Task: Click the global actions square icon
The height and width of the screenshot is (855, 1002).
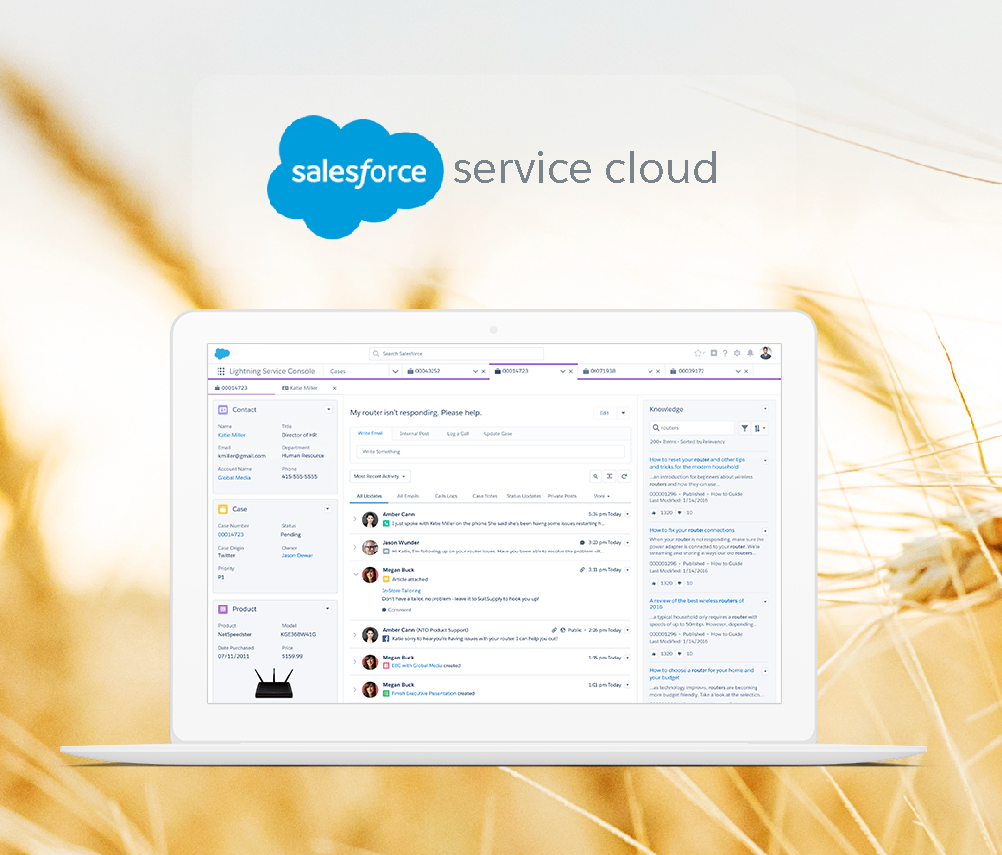Action: [714, 353]
